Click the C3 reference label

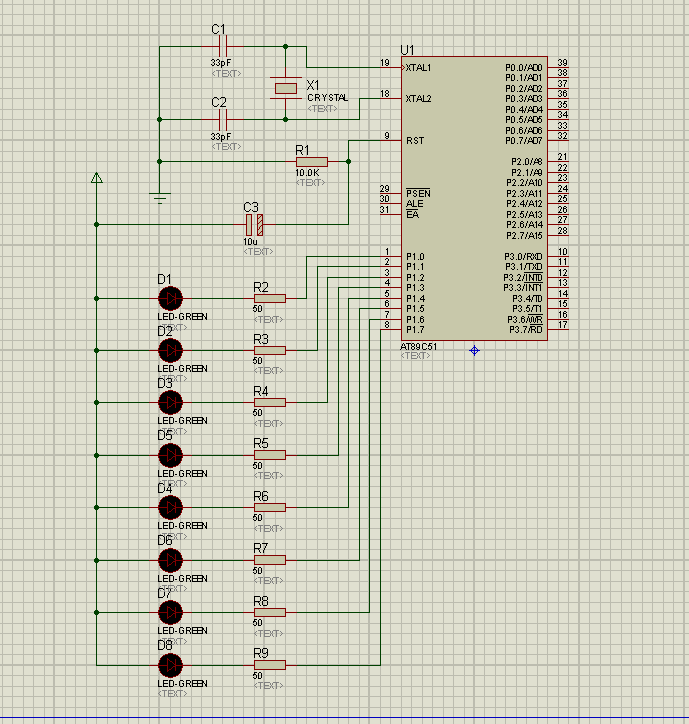(251, 207)
